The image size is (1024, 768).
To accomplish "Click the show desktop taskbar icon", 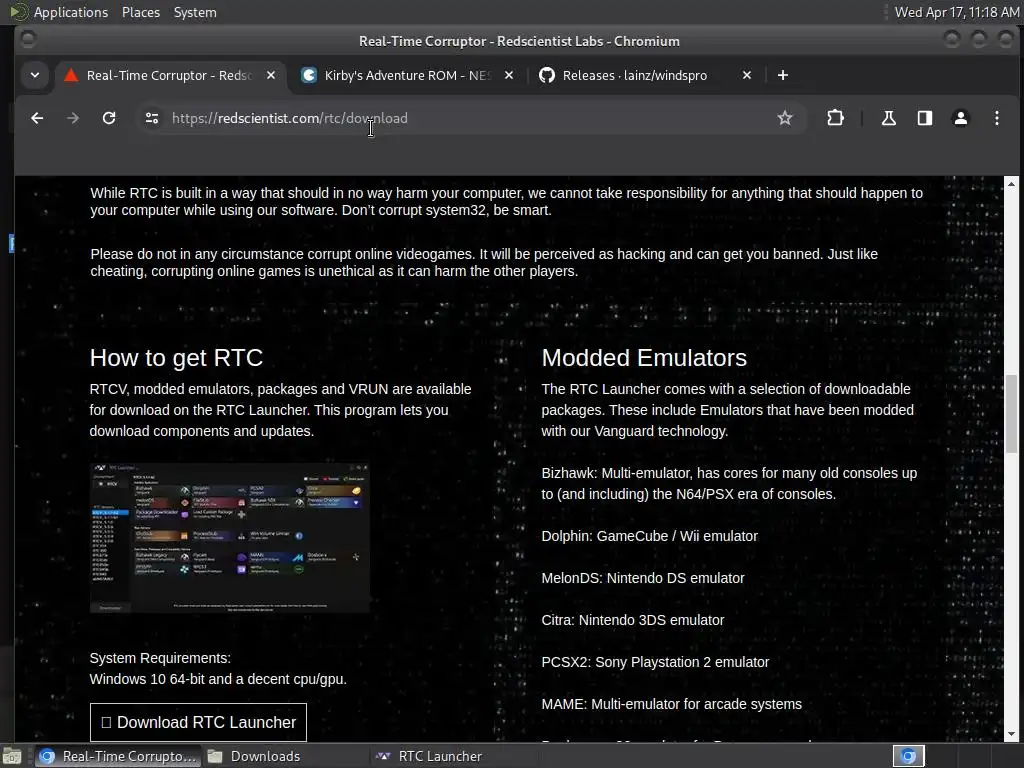I will [x=12, y=756].
